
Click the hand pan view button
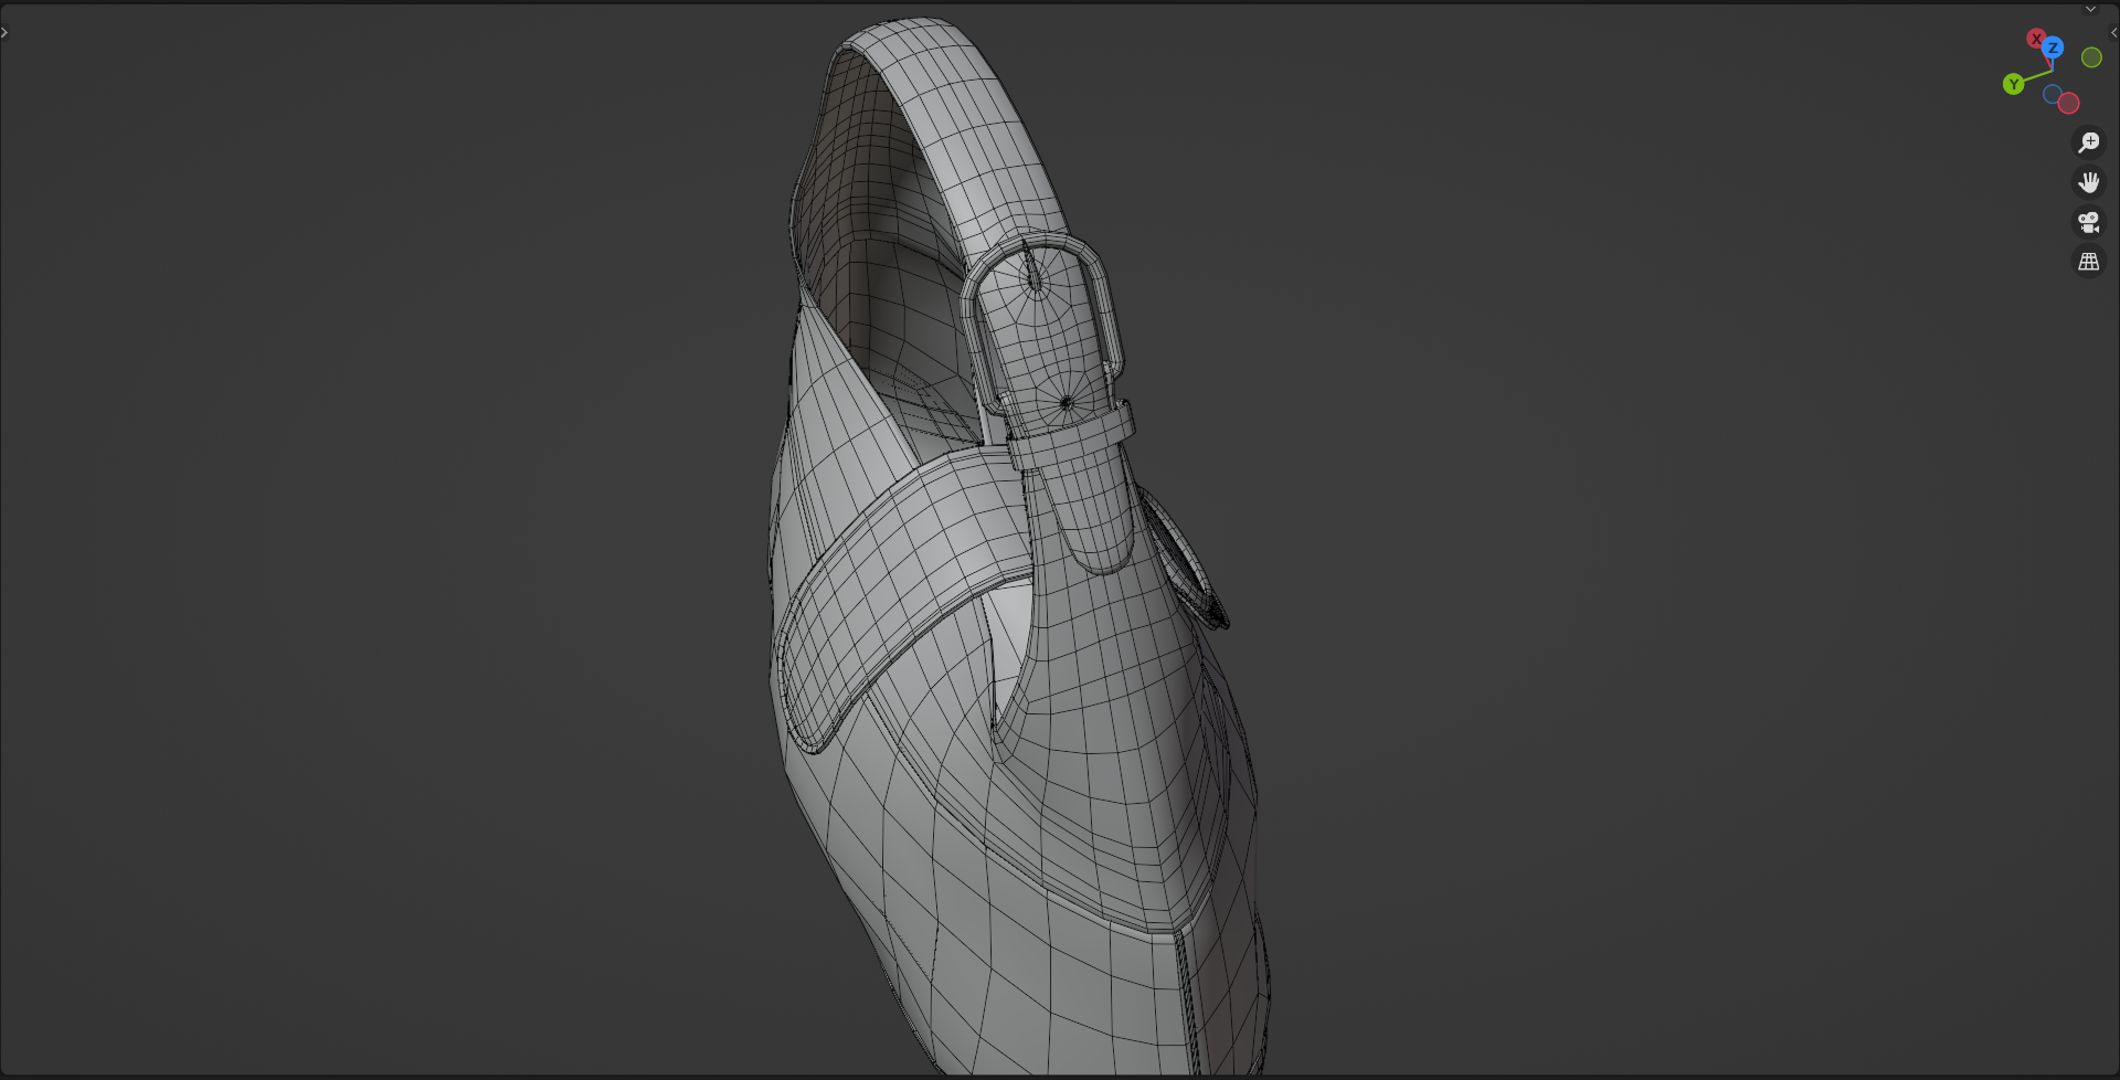coord(2088,182)
